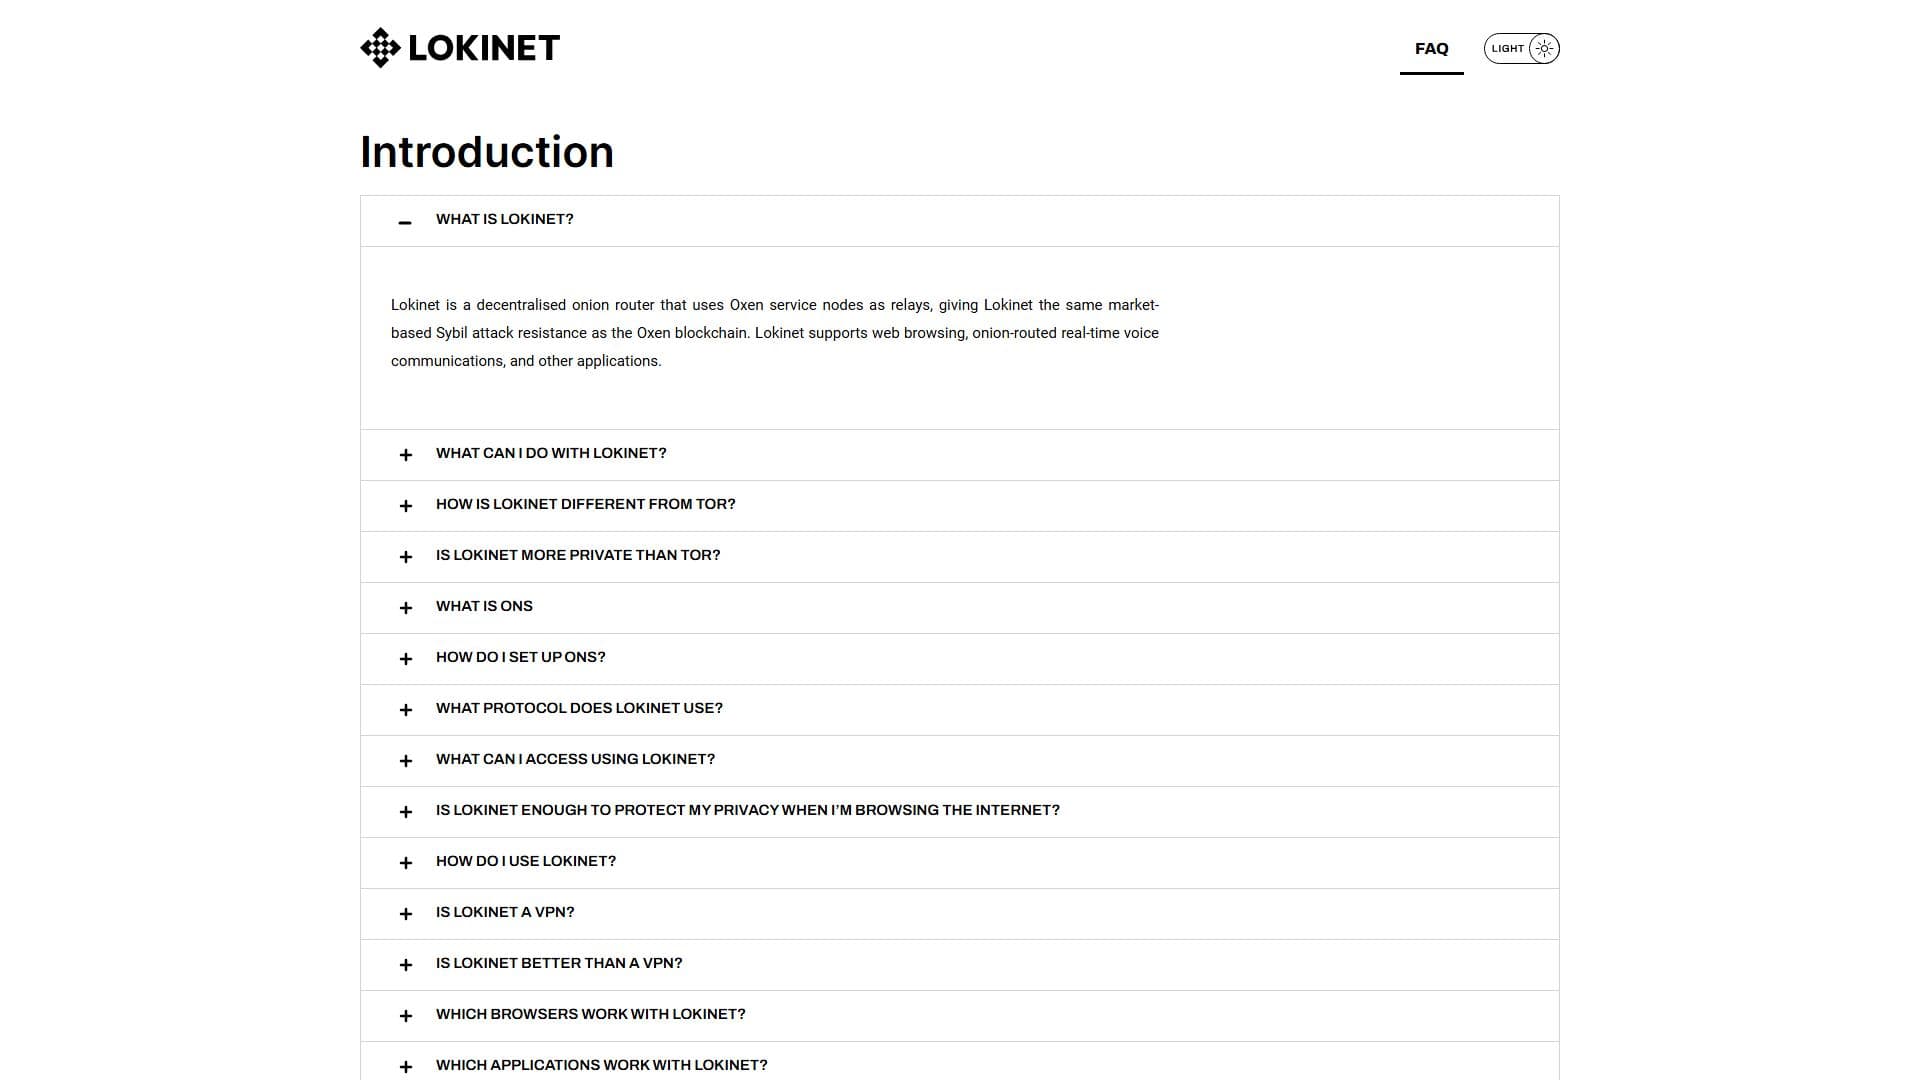Open the FAQ navigation tab
Screen dimensions: 1920x1080
1431,48
